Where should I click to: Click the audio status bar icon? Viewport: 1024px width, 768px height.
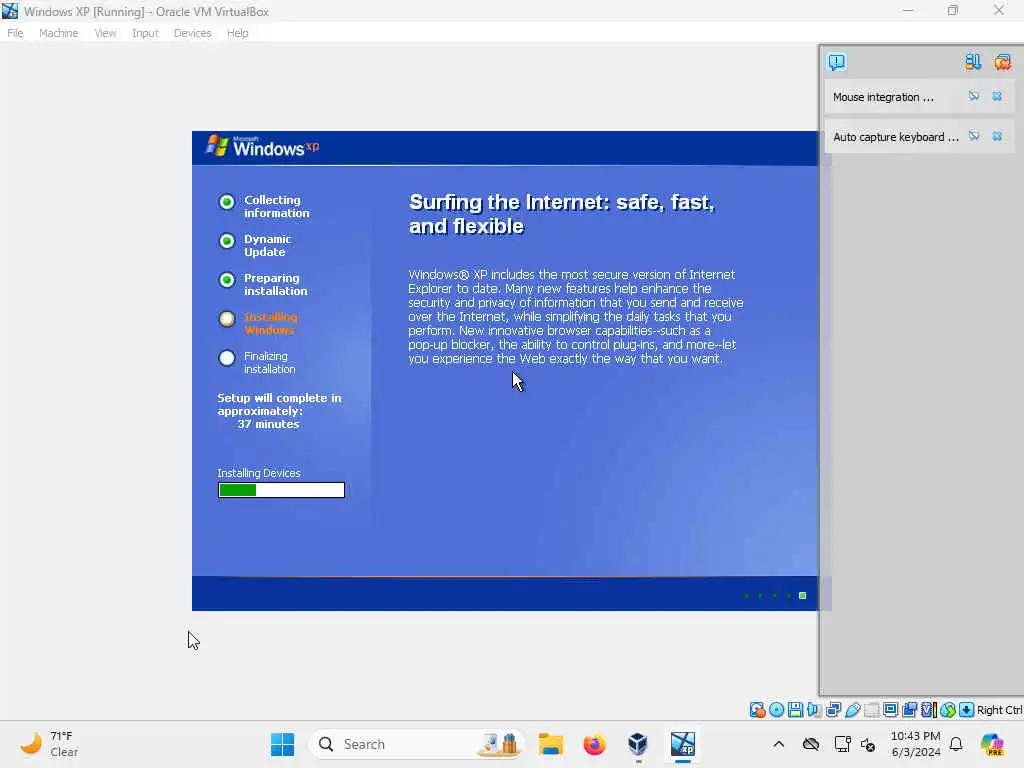coord(814,710)
